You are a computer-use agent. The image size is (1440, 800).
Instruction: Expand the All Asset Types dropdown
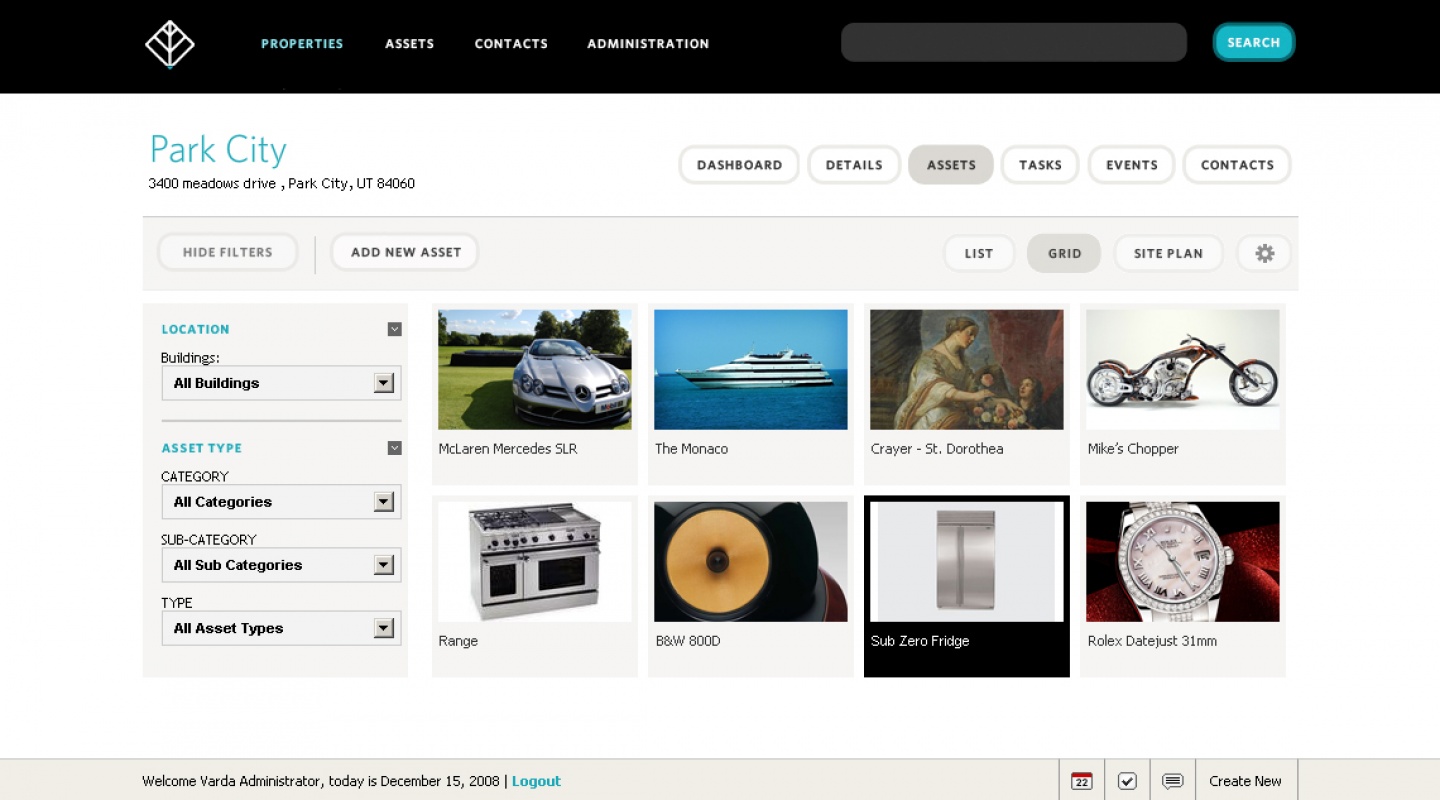(x=383, y=628)
